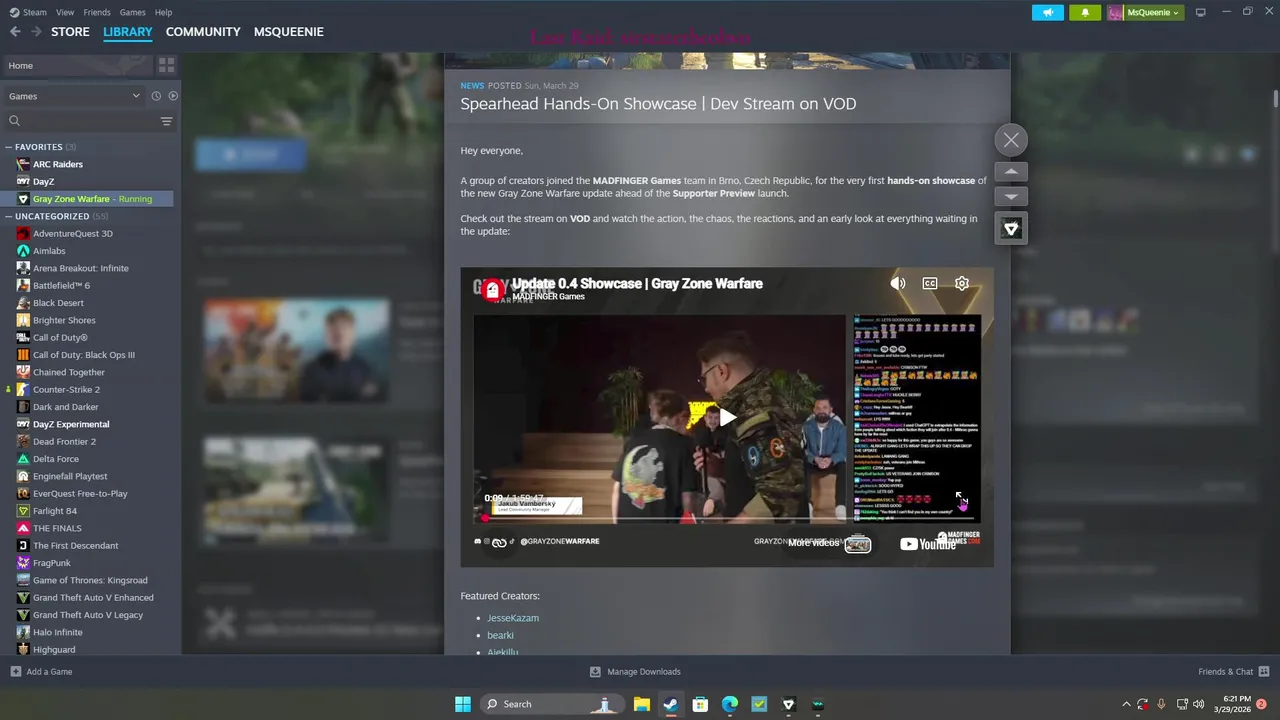
Task: Open the library advanced filters icon
Action: pos(166,121)
